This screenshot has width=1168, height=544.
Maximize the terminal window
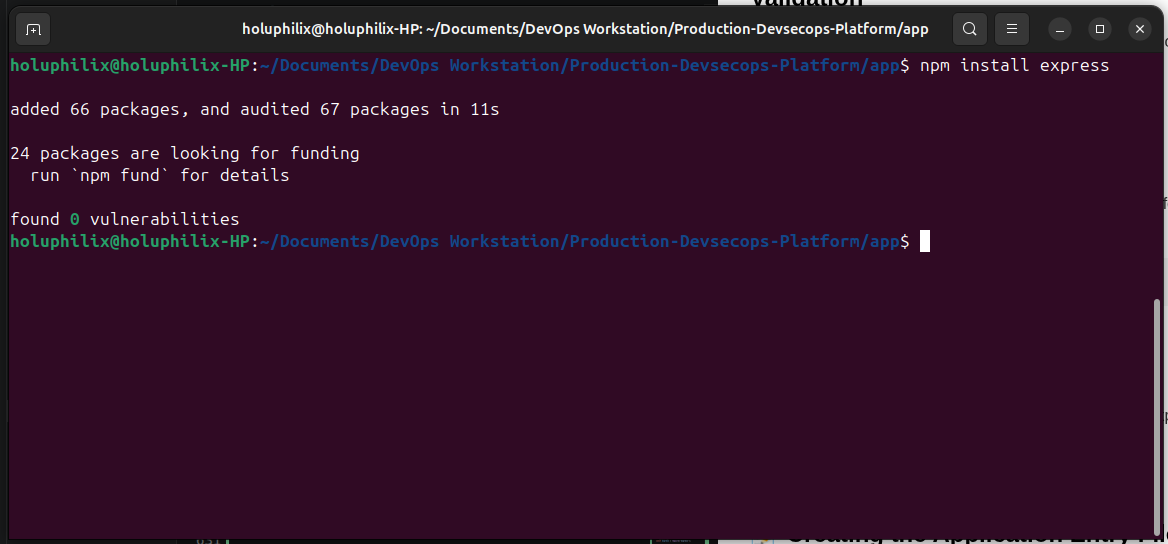[x=1099, y=30]
